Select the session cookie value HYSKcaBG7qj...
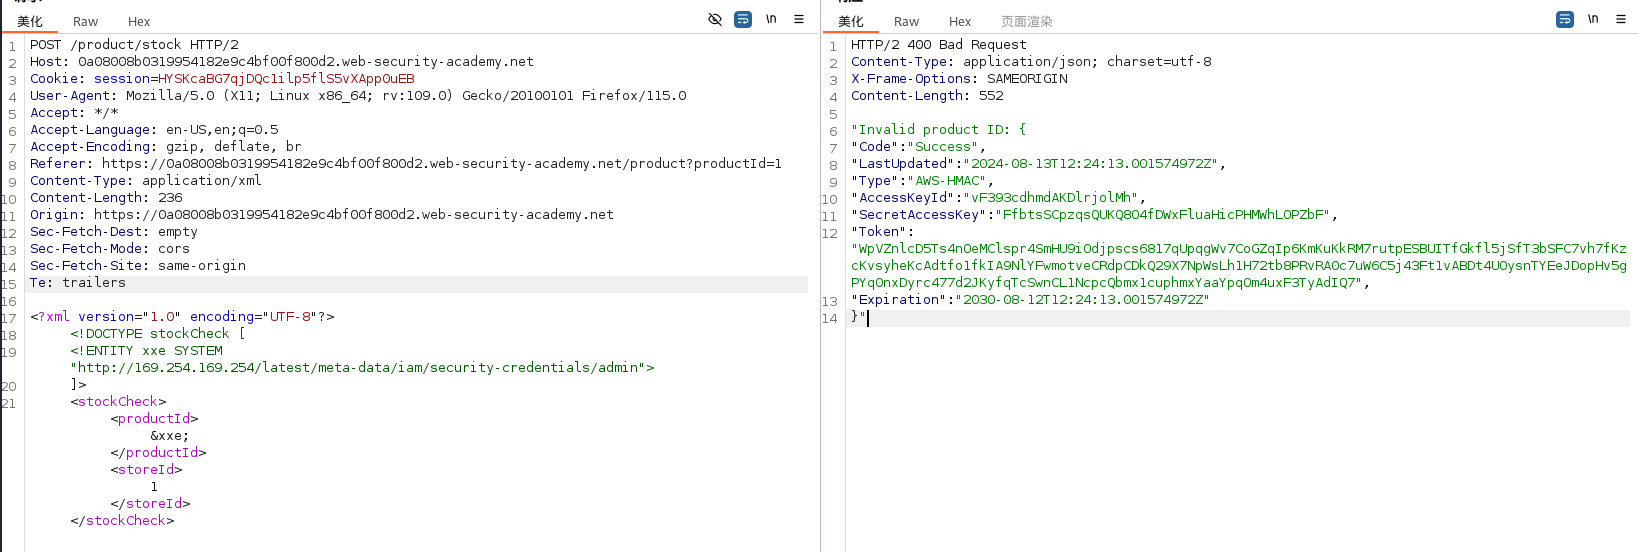The width and height of the screenshot is (1638, 552). pyautogui.click(x=286, y=78)
